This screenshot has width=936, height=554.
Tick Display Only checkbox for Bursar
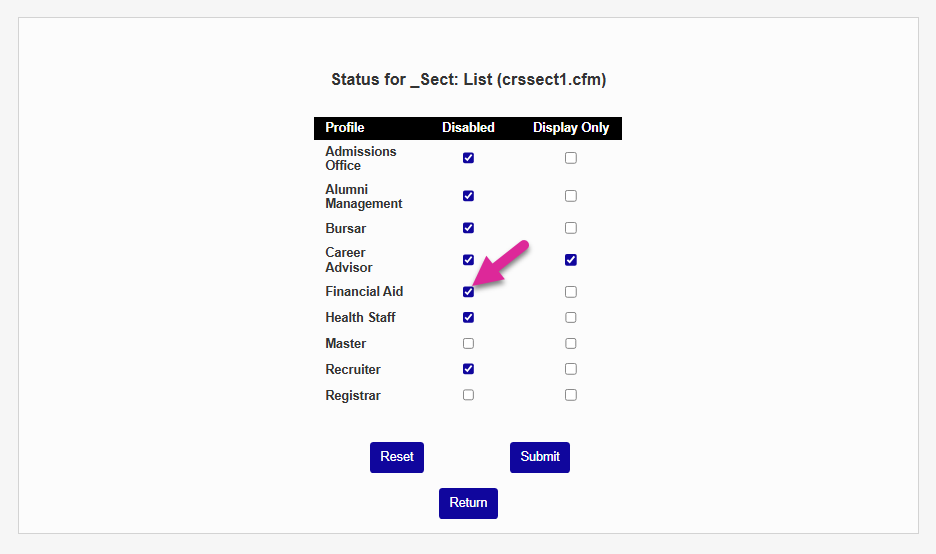(x=570, y=228)
